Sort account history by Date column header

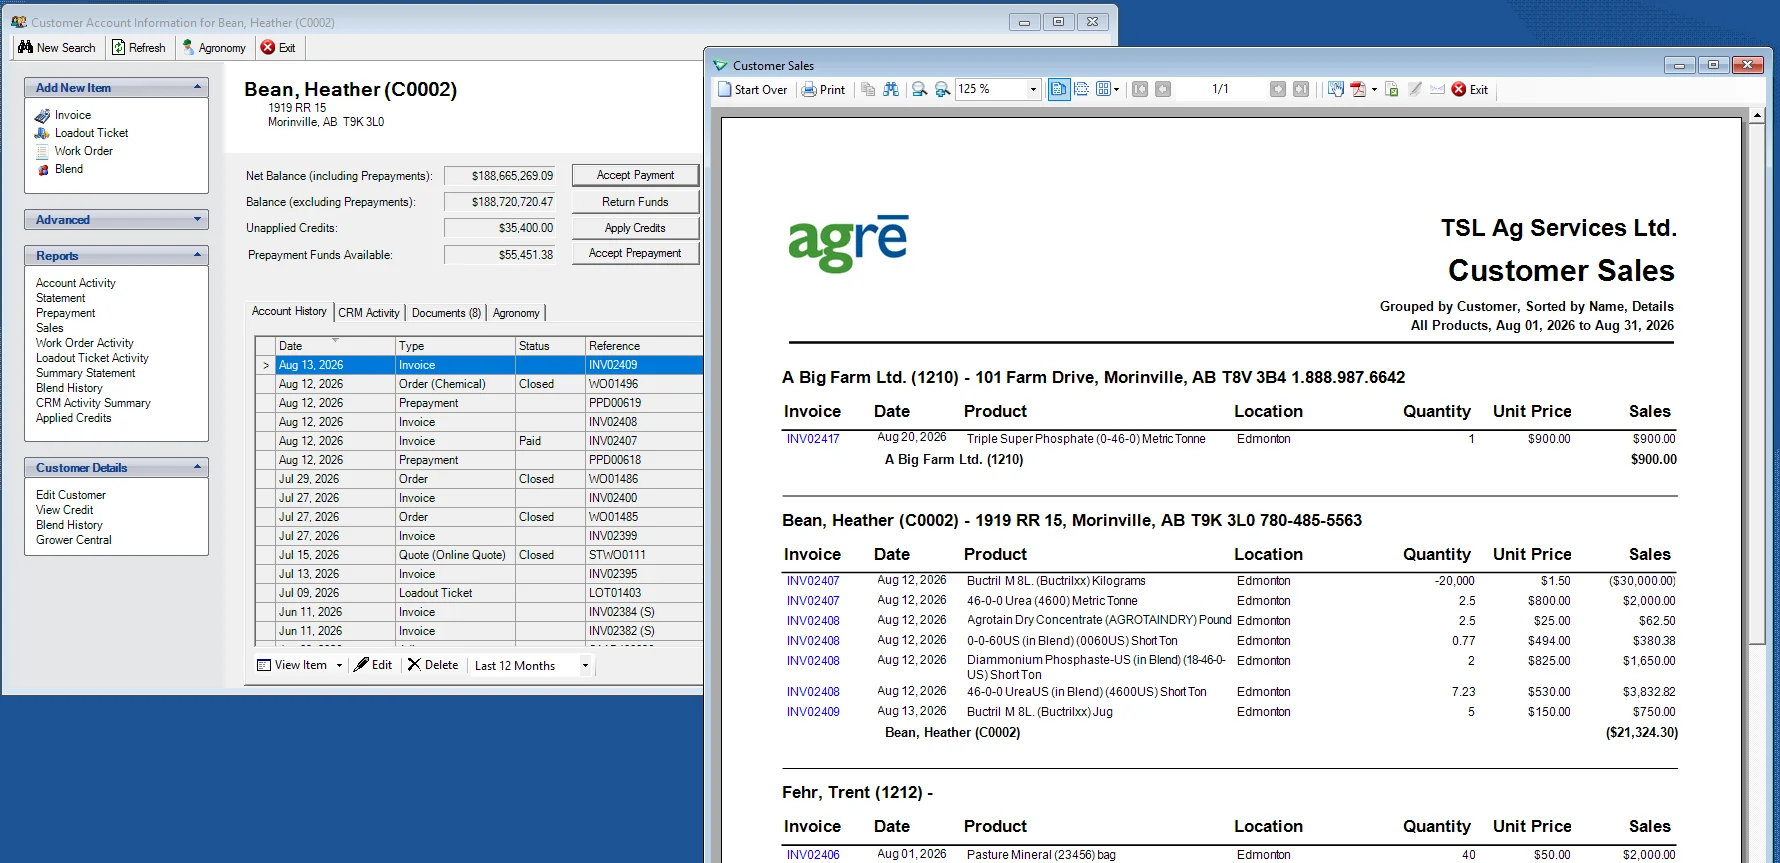pos(335,346)
